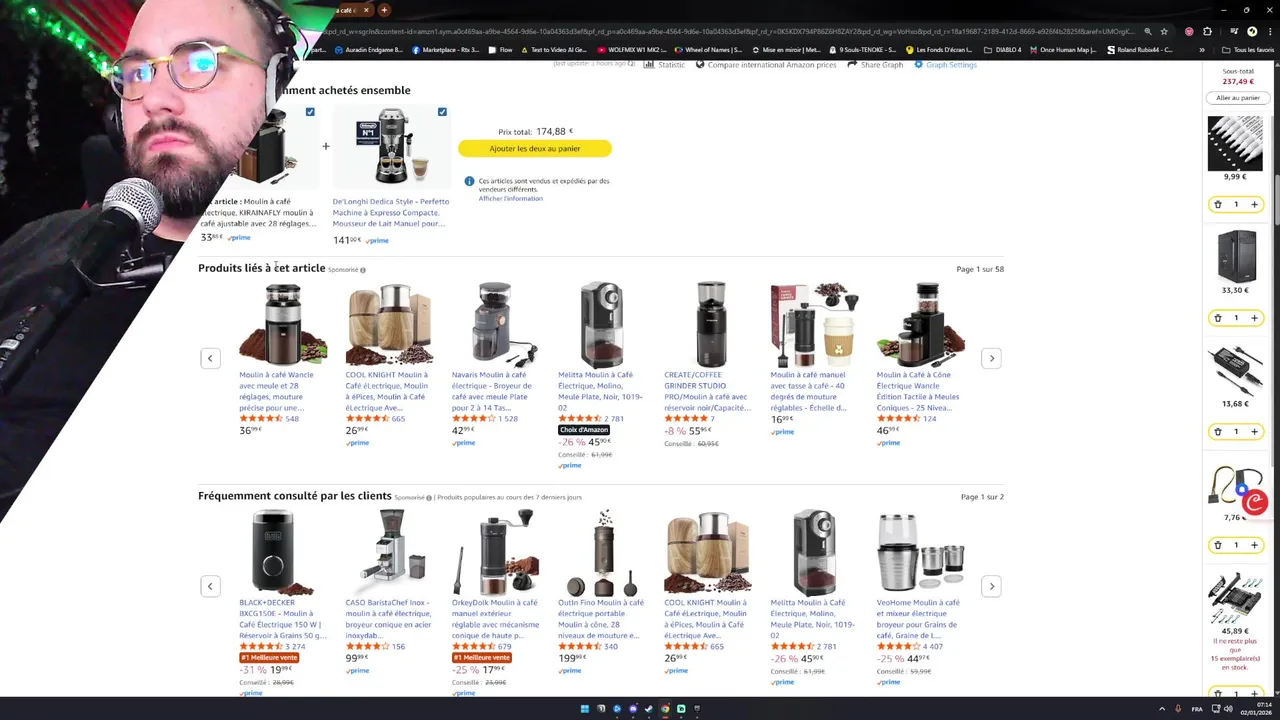Screen dimensions: 1280x720
Task: Open network display tray icon
Action: pos(1215,709)
